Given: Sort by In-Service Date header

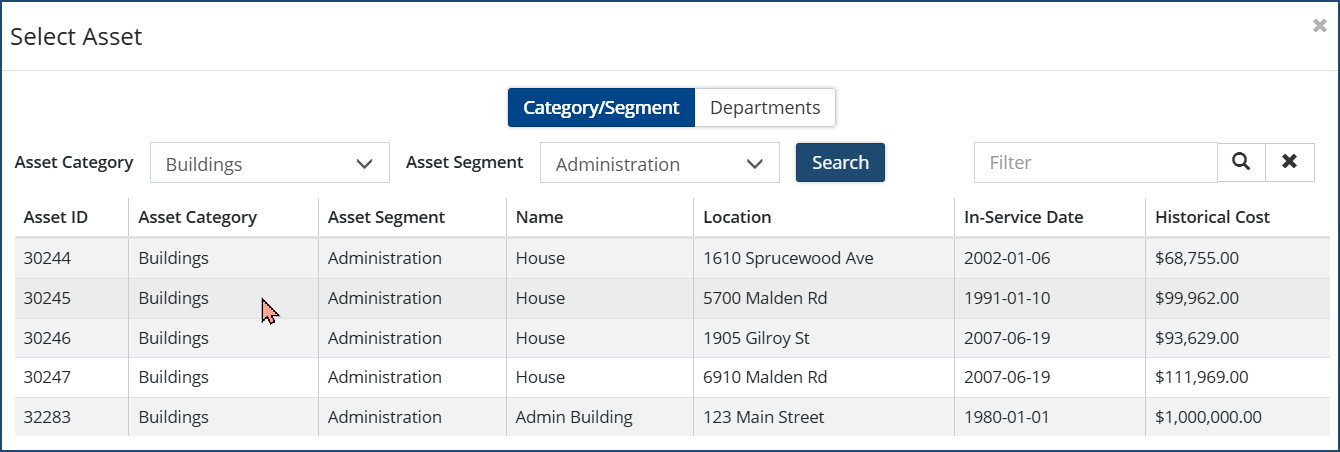Looking at the screenshot, I should pos(1023,217).
